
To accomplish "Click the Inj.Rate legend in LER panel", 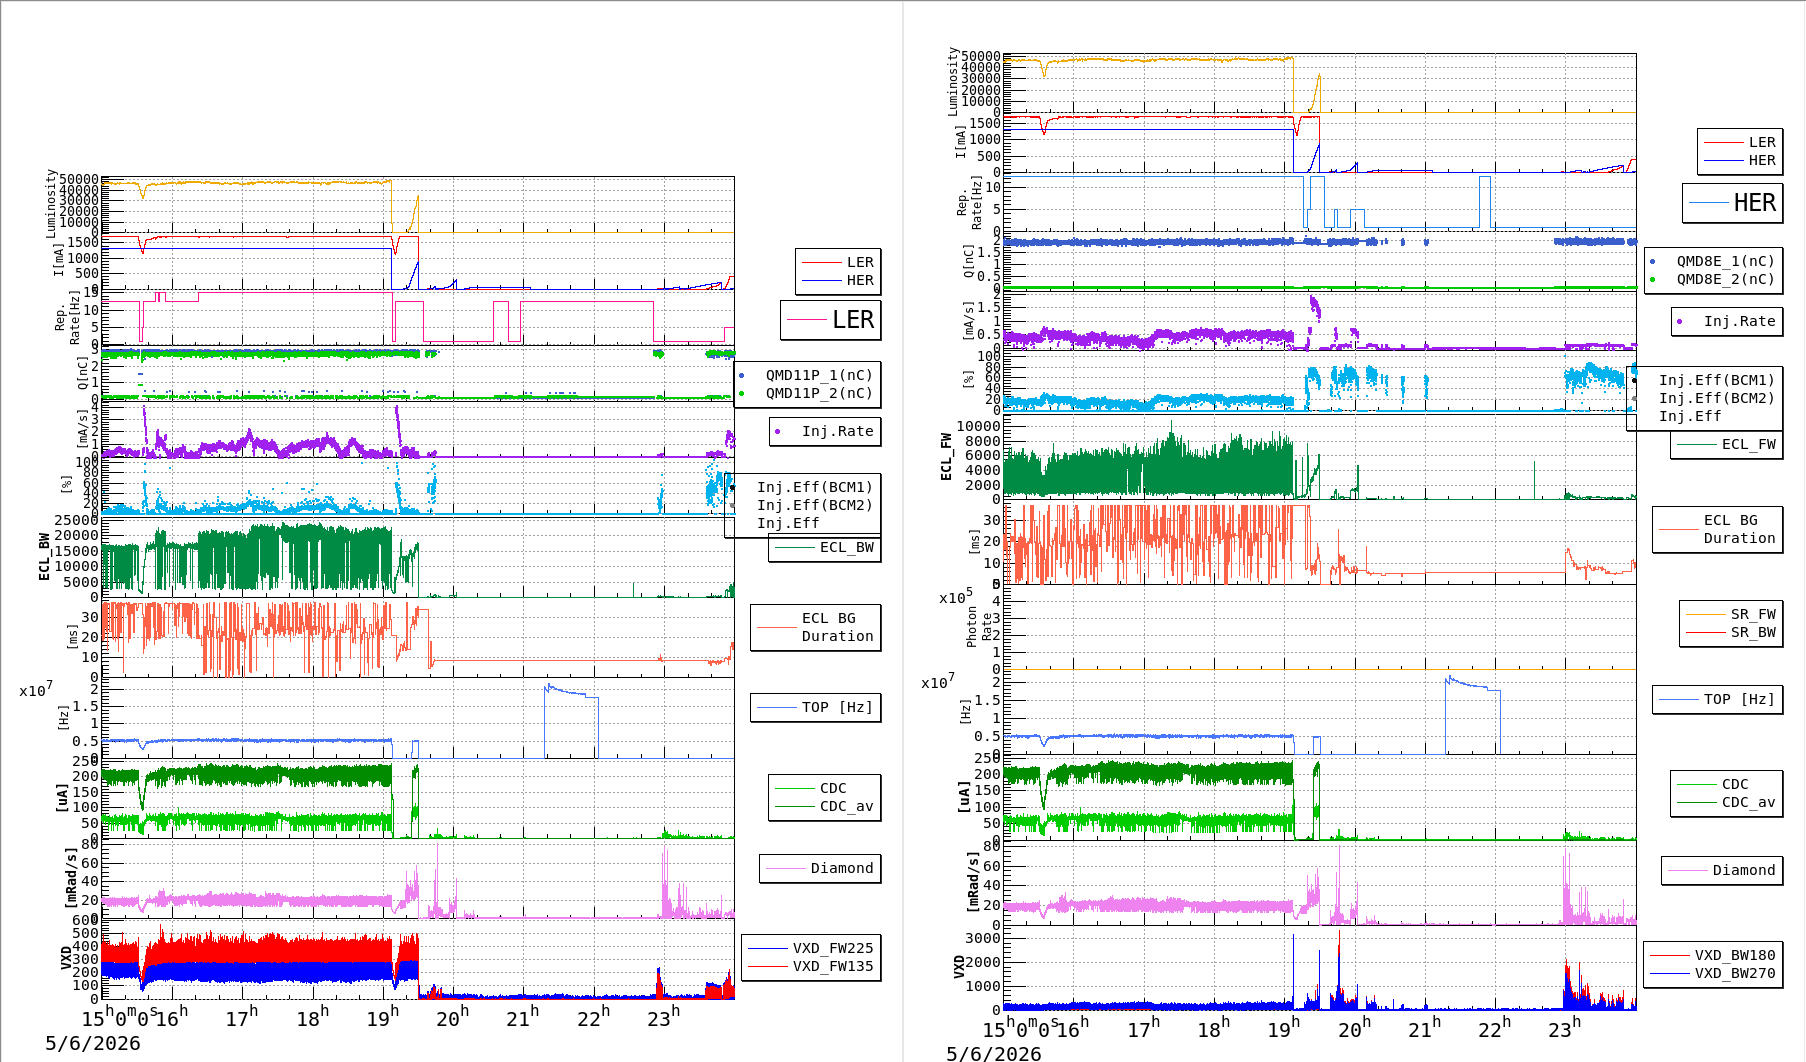I will 825,431.
